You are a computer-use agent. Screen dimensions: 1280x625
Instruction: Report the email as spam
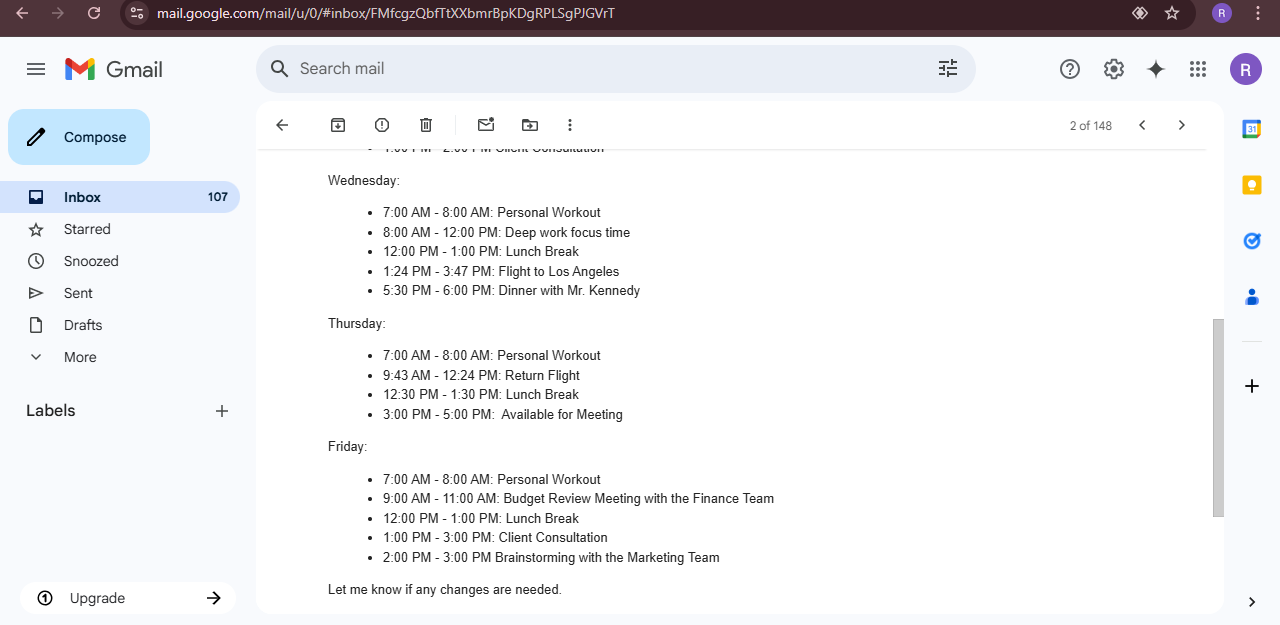382,125
